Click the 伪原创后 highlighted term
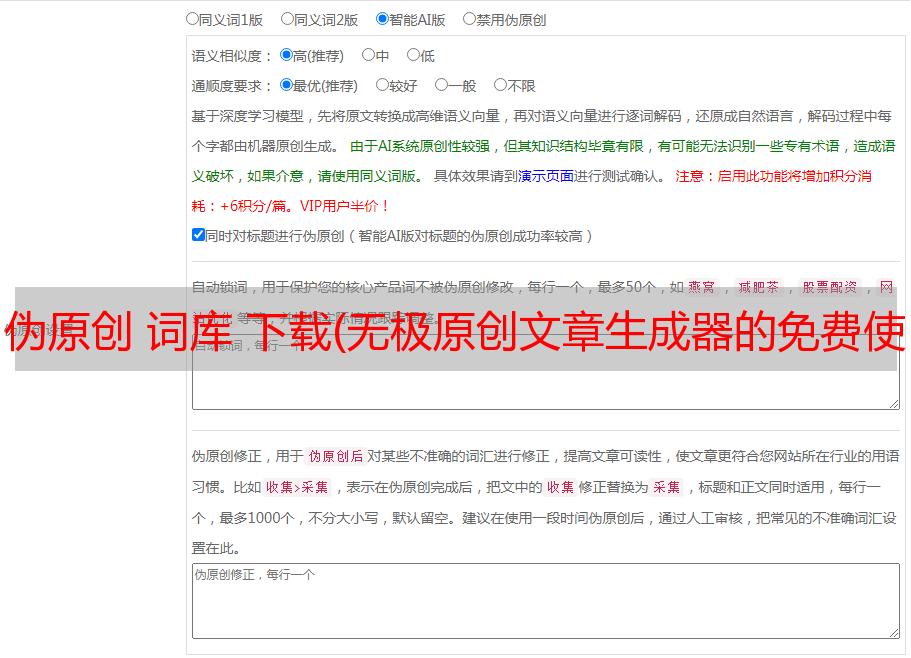The width and height of the screenshot is (911, 658). pyautogui.click(x=336, y=456)
